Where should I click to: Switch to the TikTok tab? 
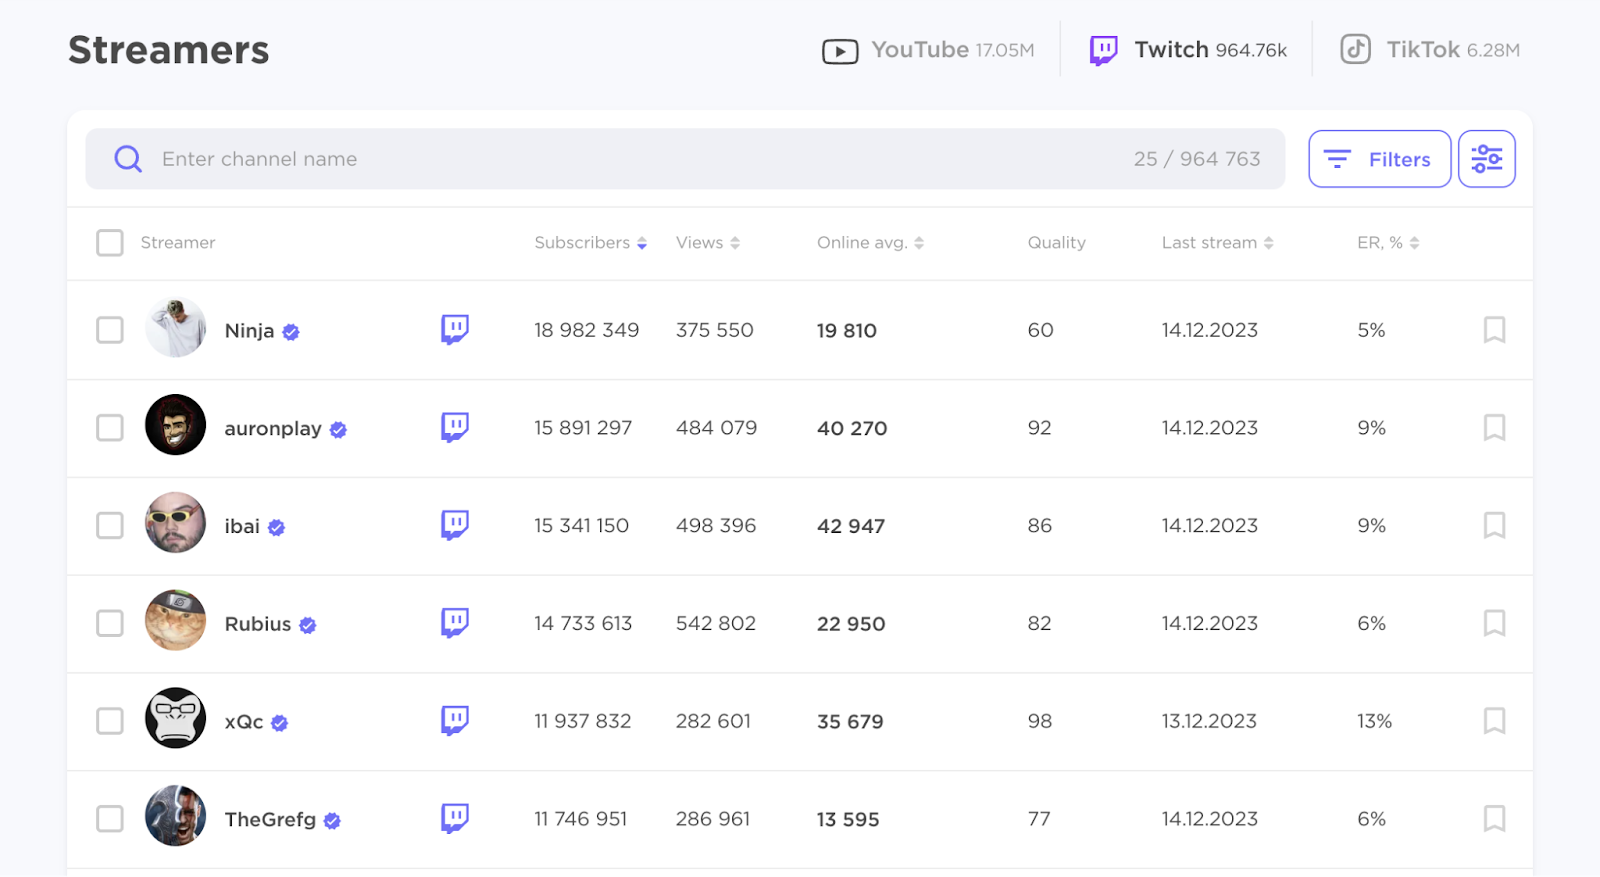pos(1430,50)
